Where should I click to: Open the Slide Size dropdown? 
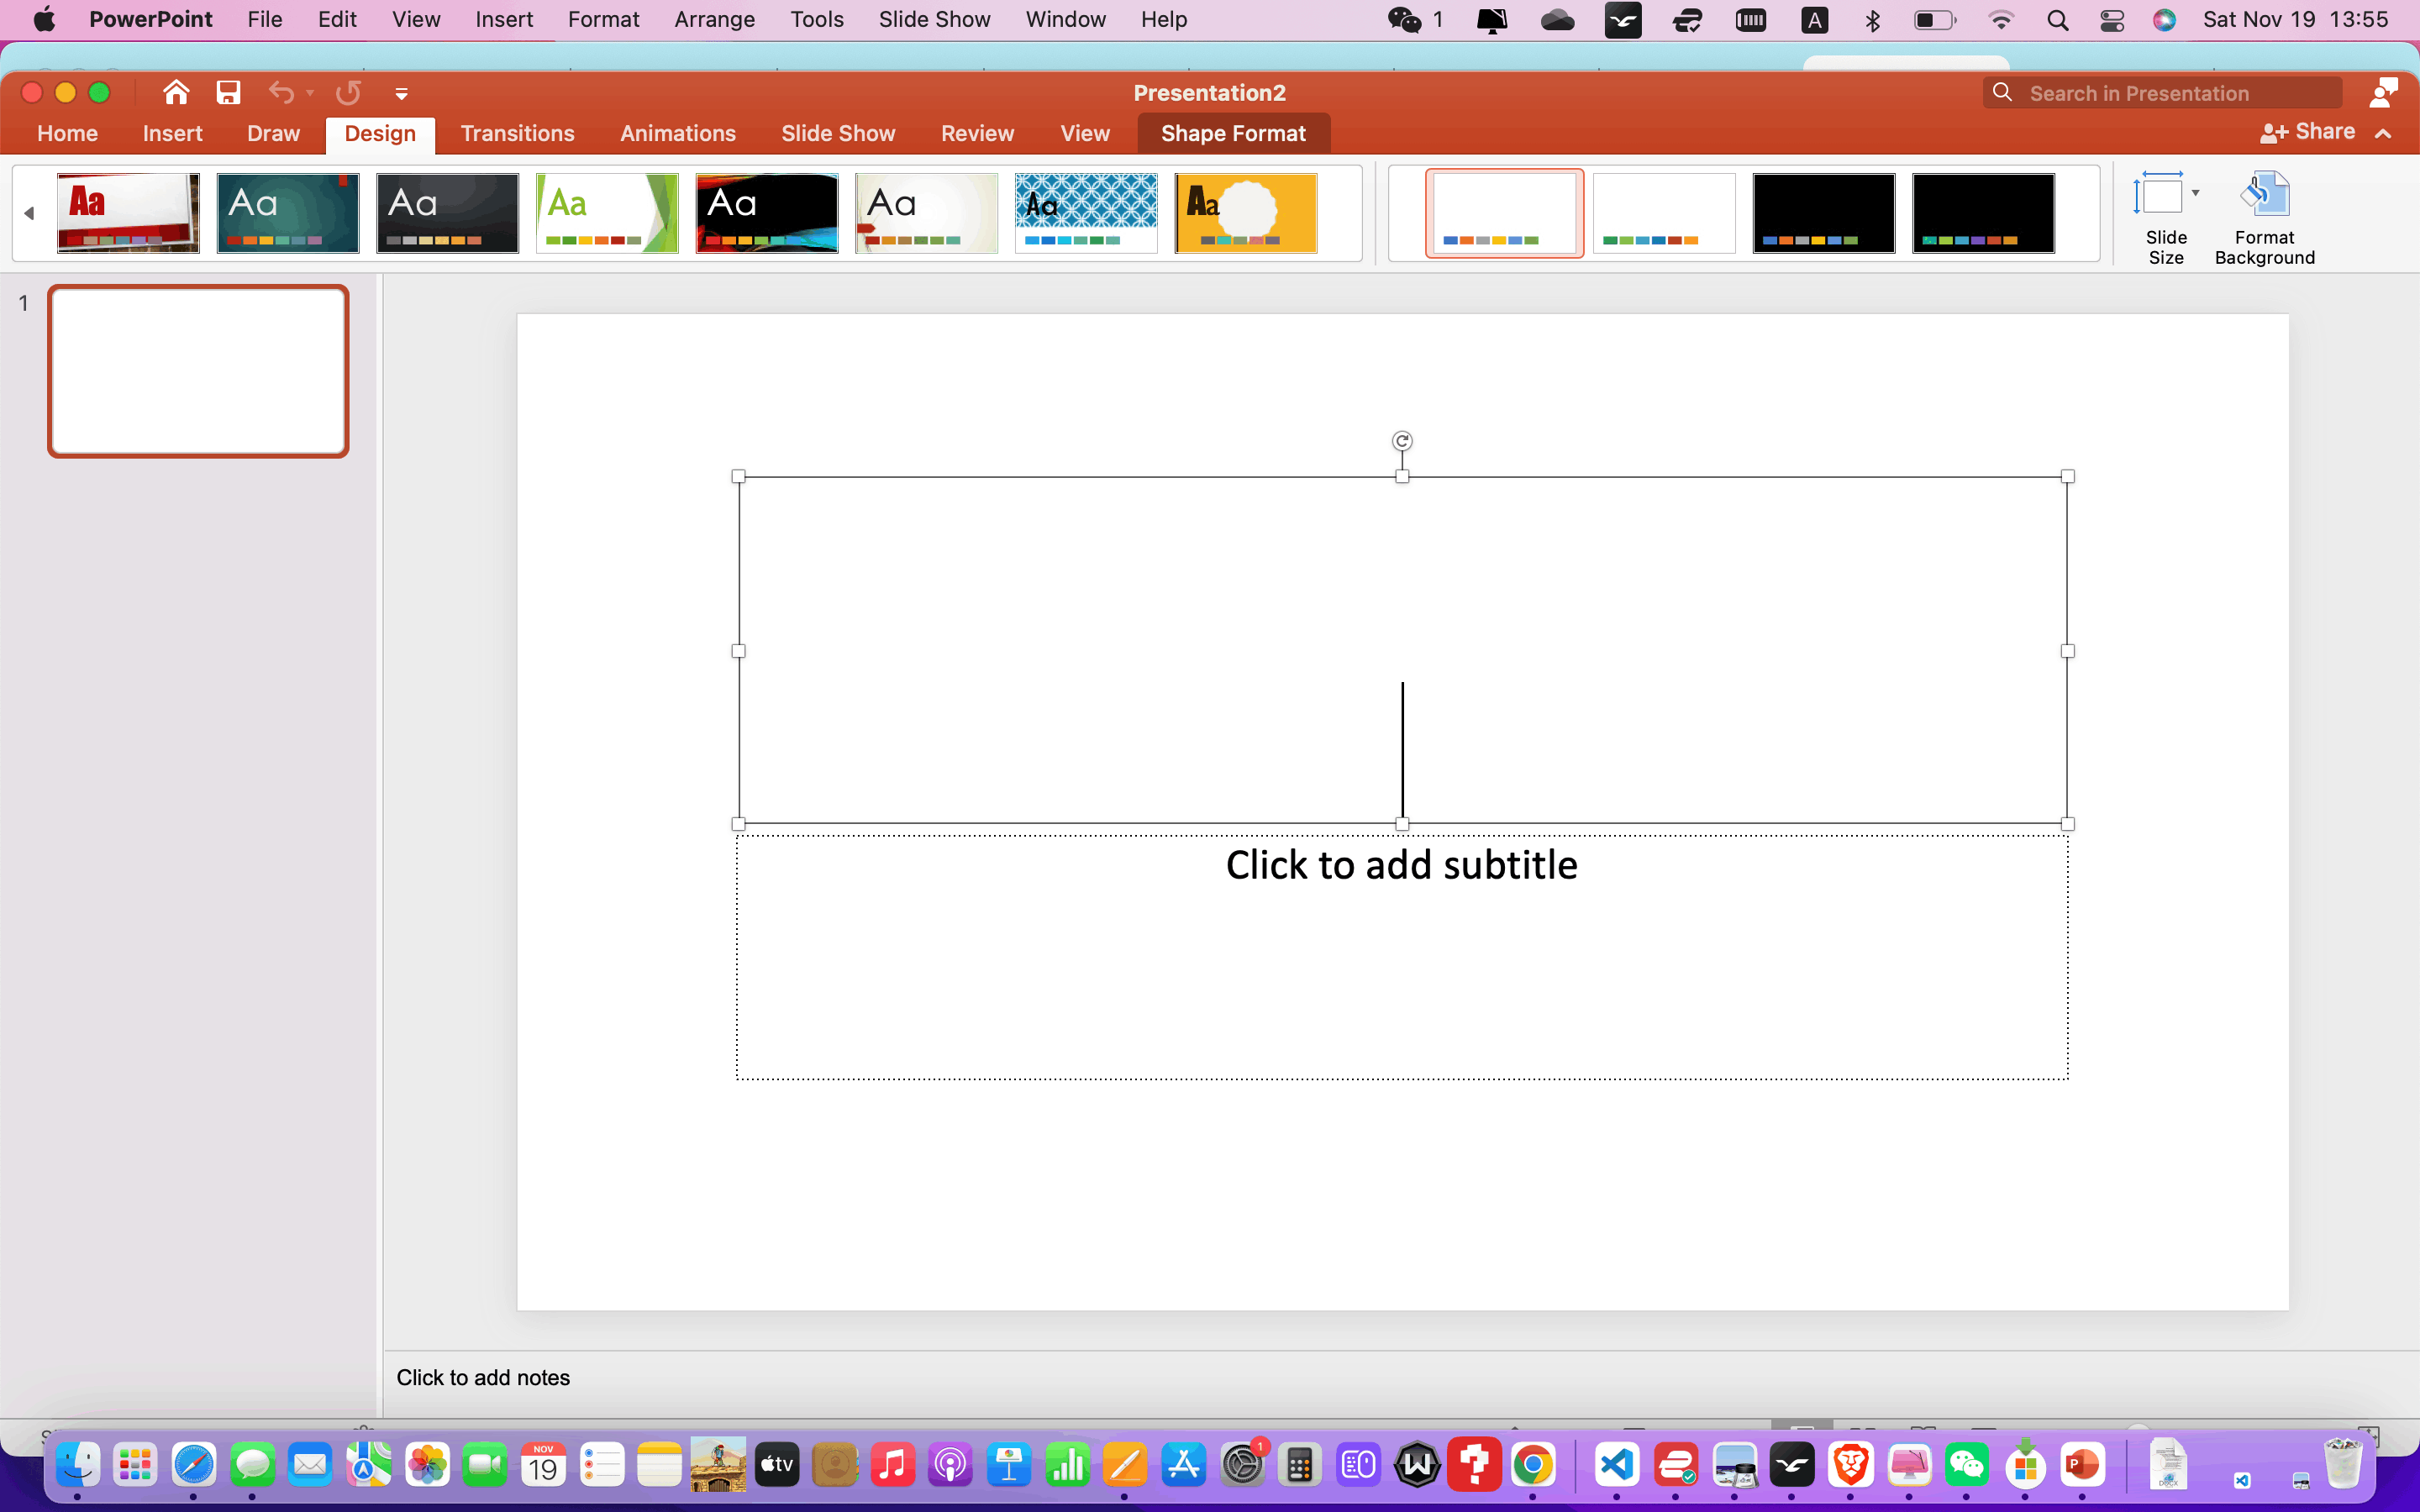[x=2166, y=218]
